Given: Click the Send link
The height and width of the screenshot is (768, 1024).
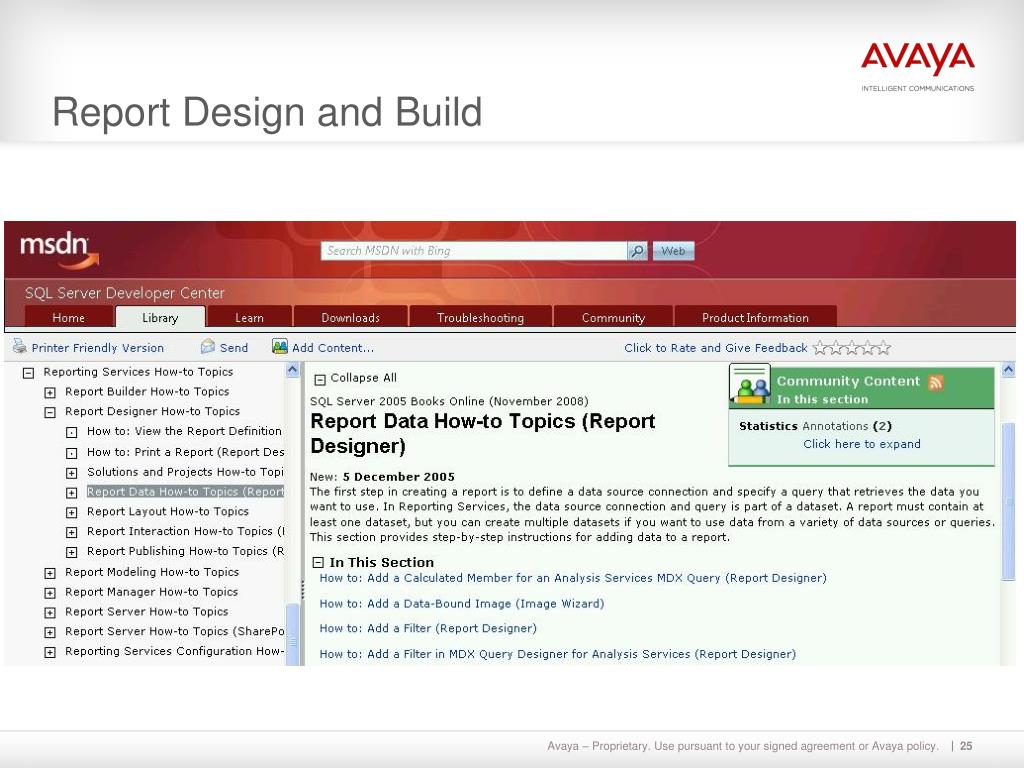Looking at the screenshot, I should pyautogui.click(x=234, y=348).
